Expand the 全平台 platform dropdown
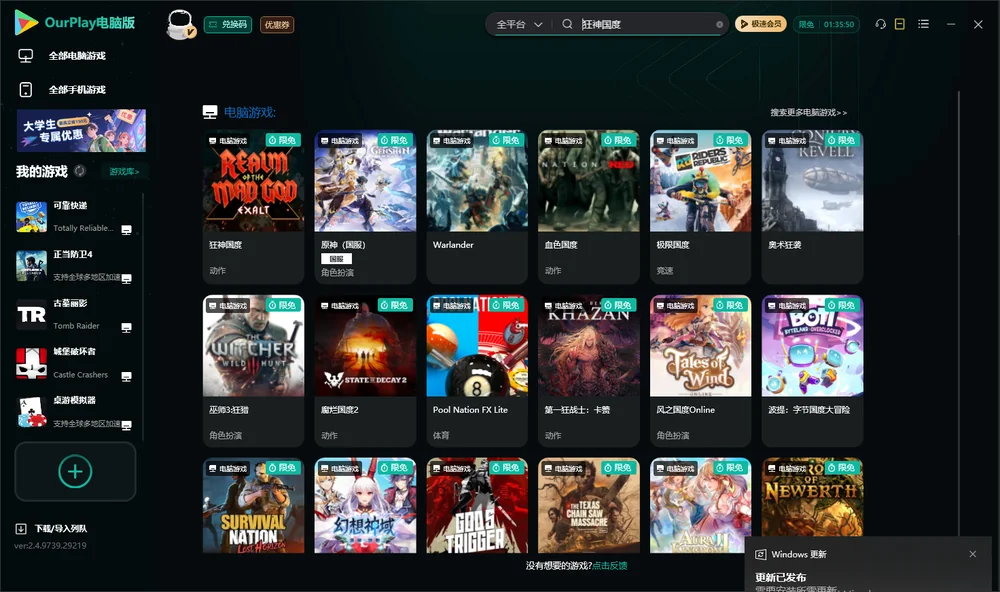This screenshot has width=1000, height=592. click(x=519, y=24)
